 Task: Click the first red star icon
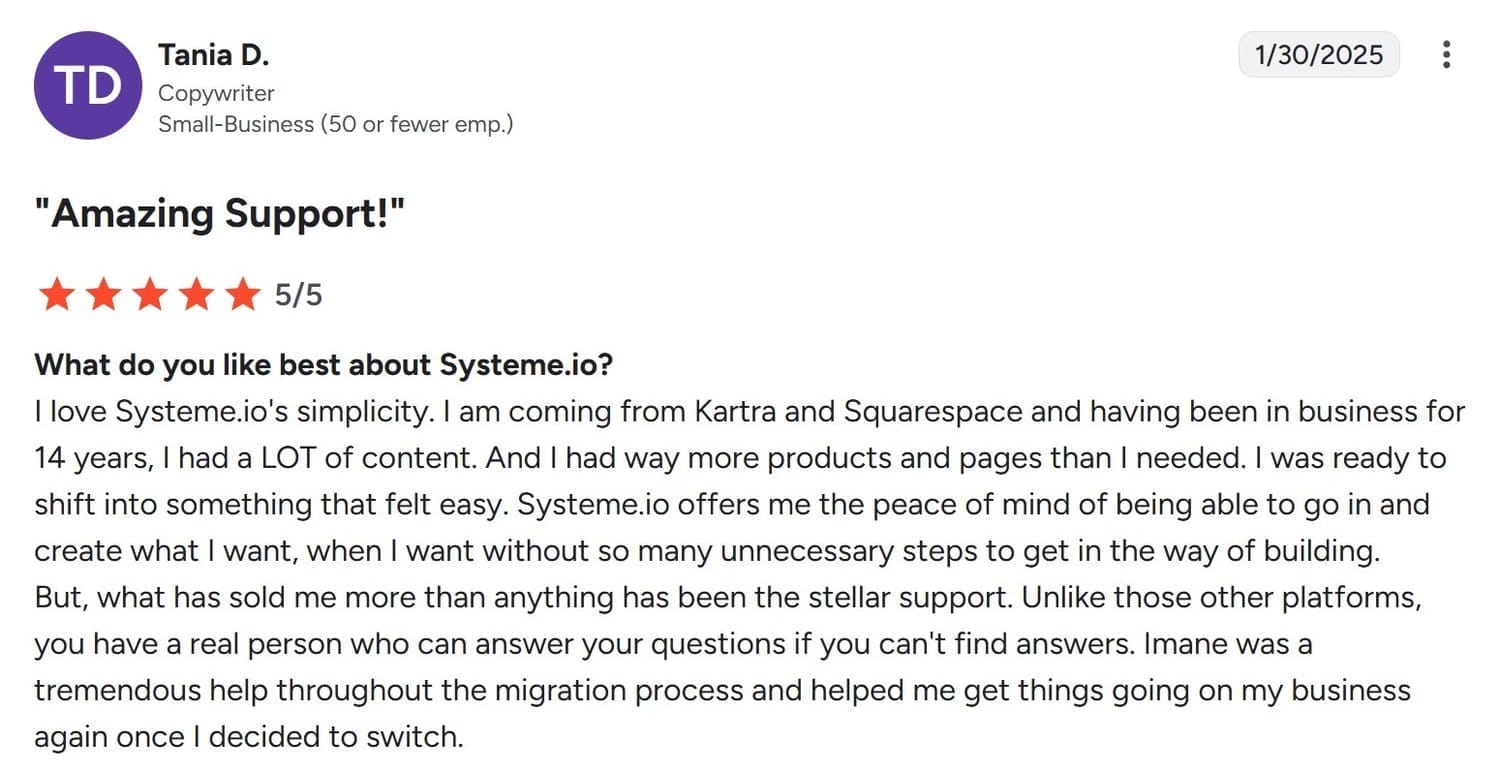click(57, 294)
